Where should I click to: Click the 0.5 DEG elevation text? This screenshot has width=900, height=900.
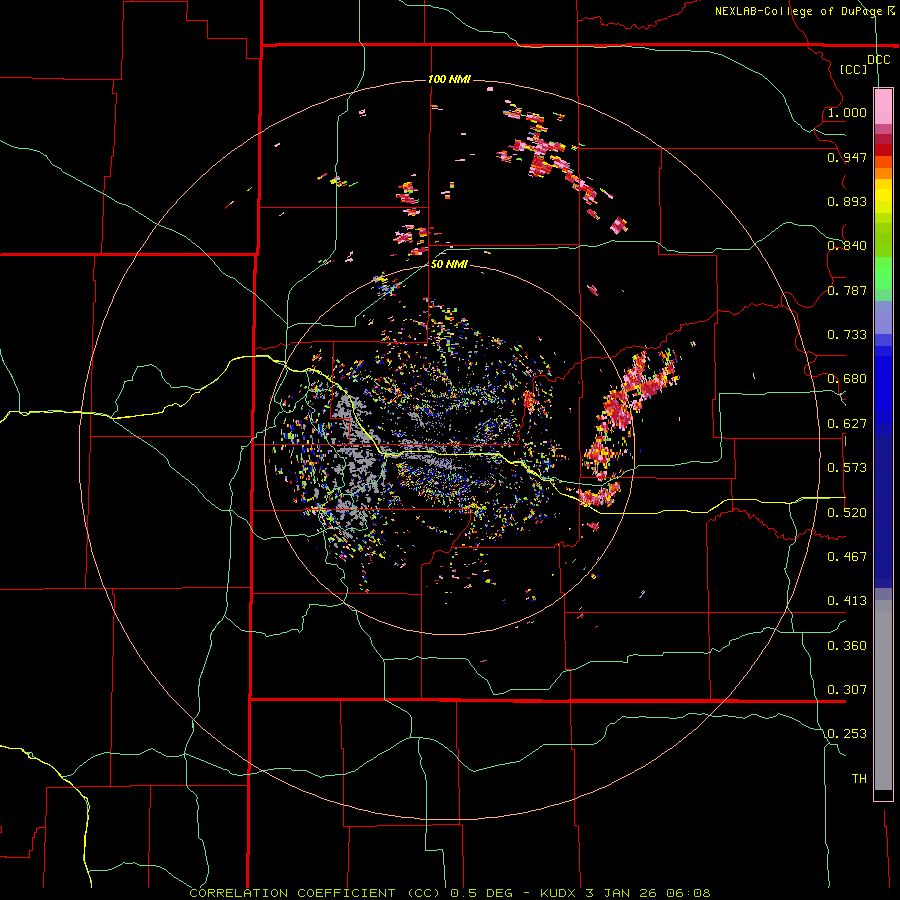click(481, 893)
